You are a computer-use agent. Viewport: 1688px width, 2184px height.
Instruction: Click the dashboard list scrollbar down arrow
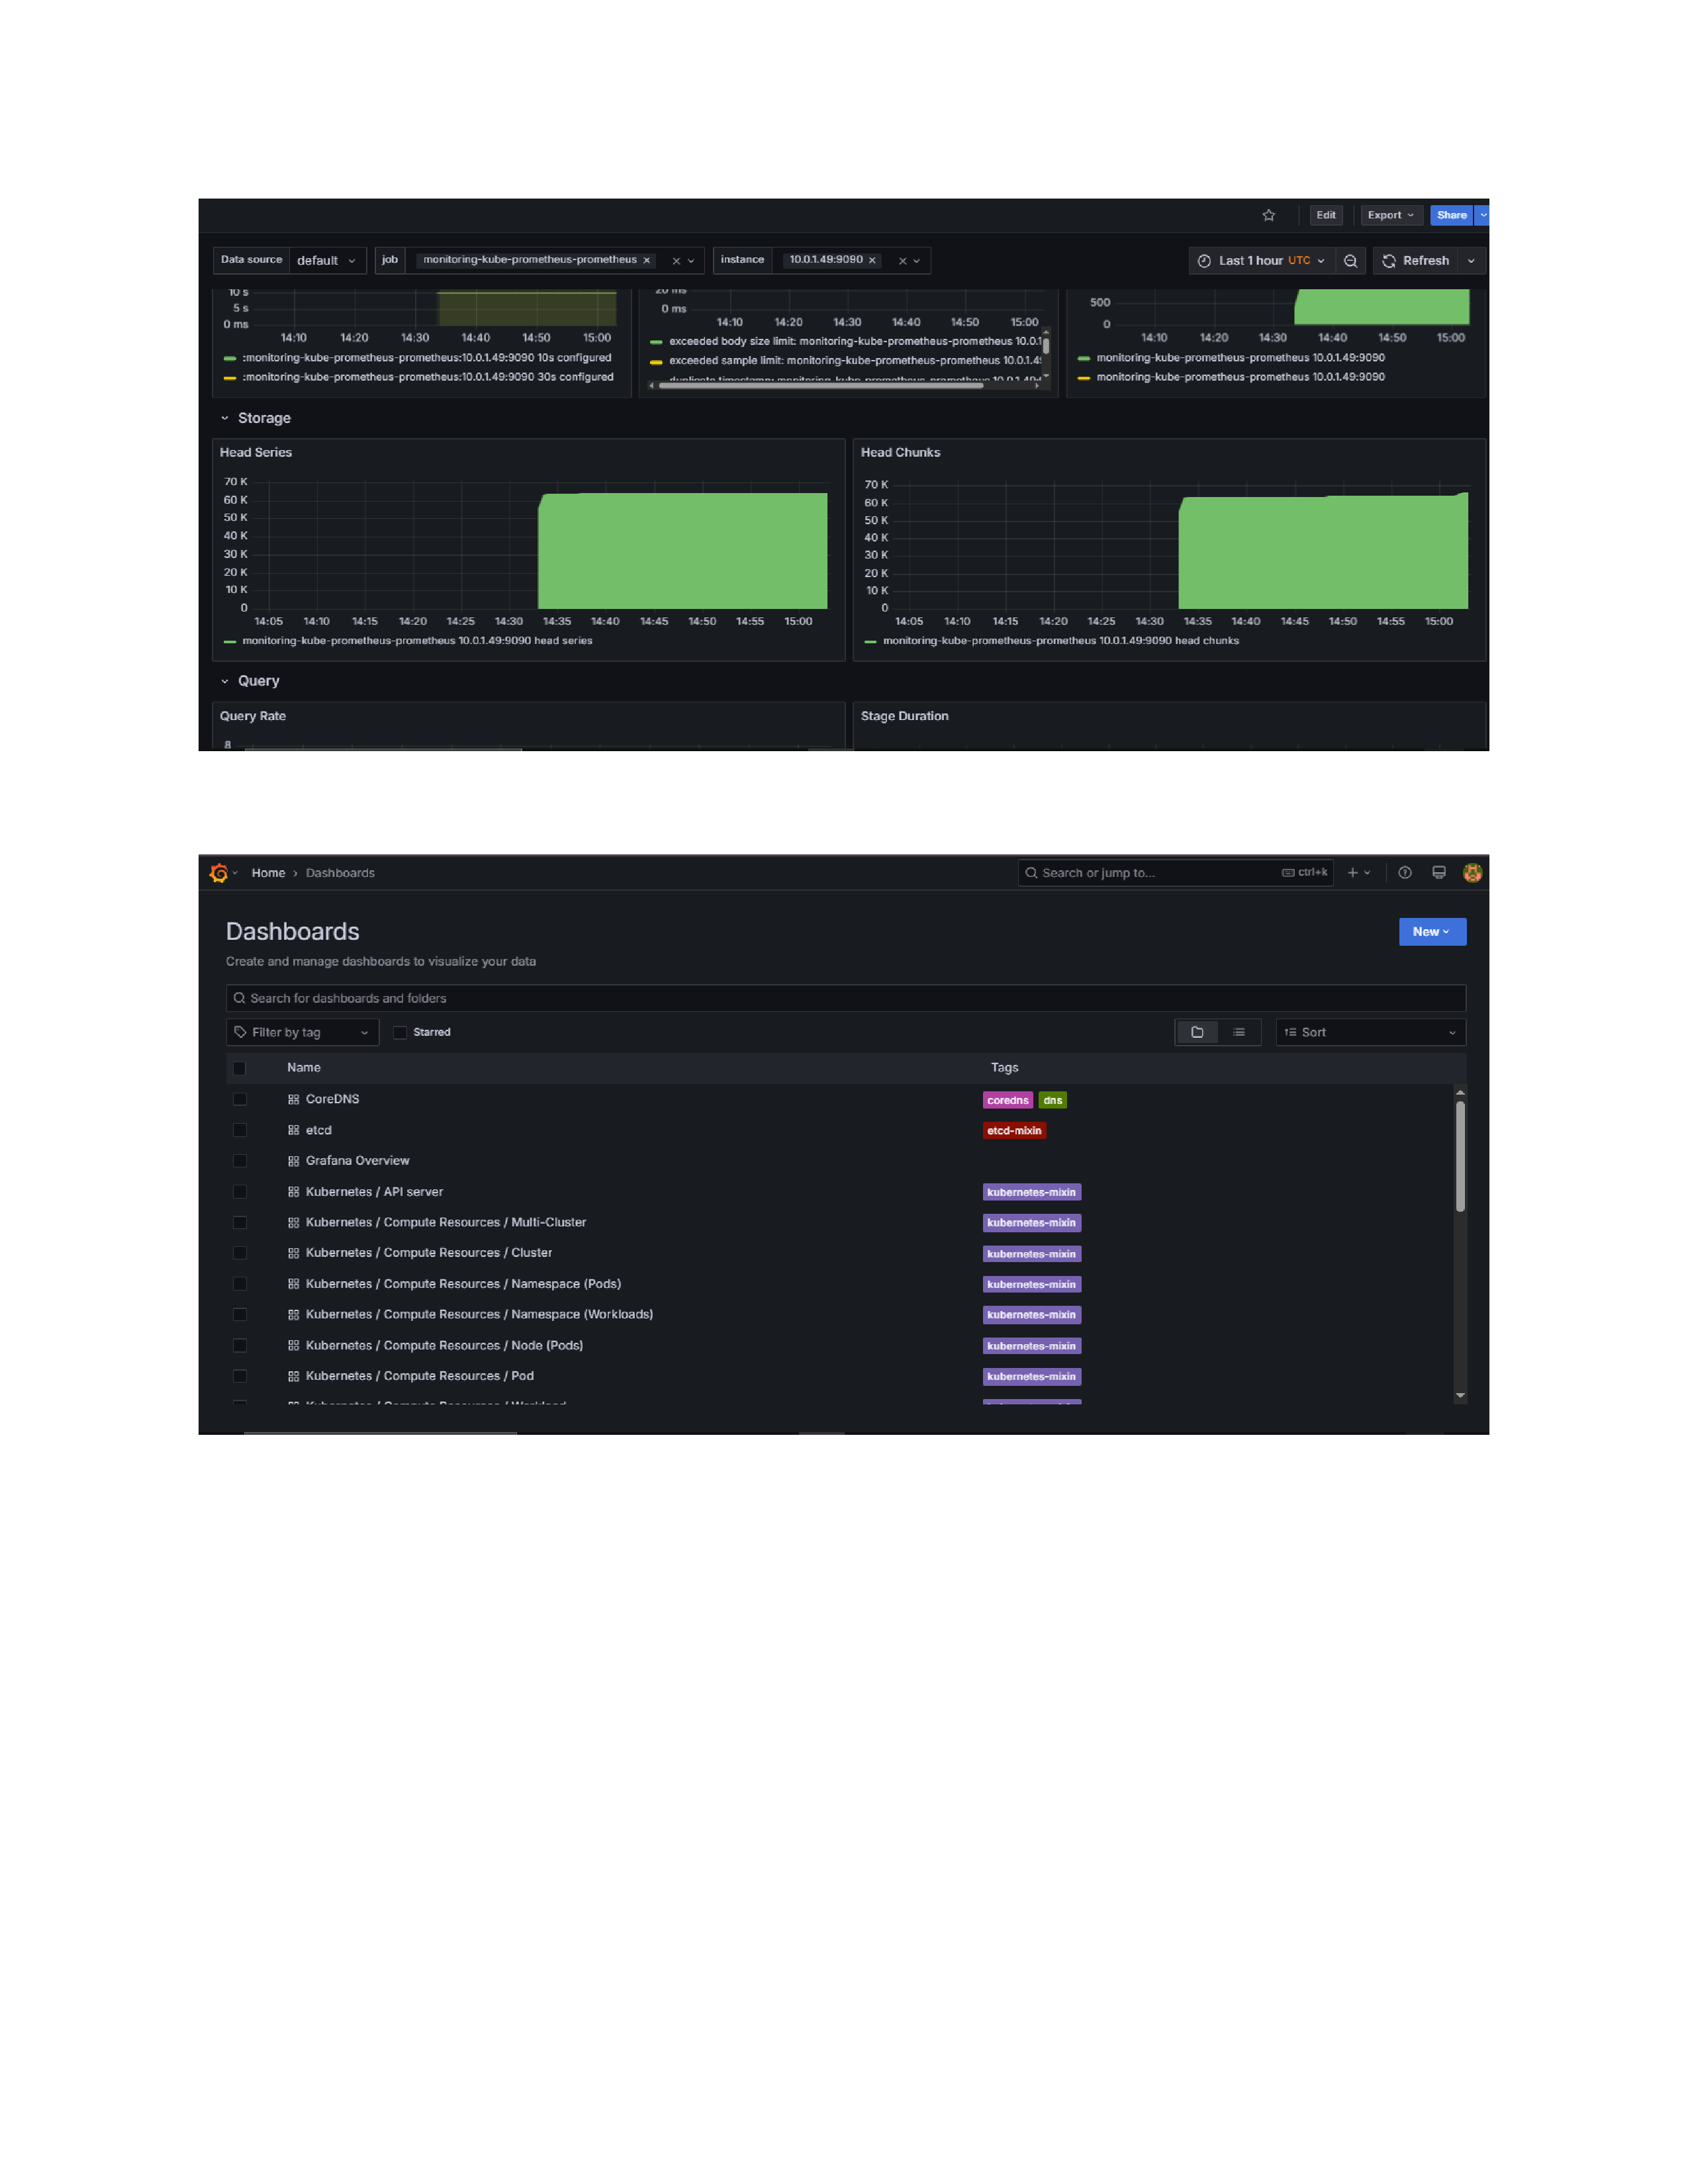tap(1460, 1395)
